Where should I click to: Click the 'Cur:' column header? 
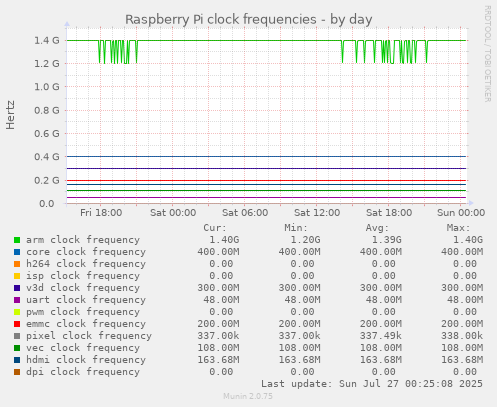[x=215, y=228]
